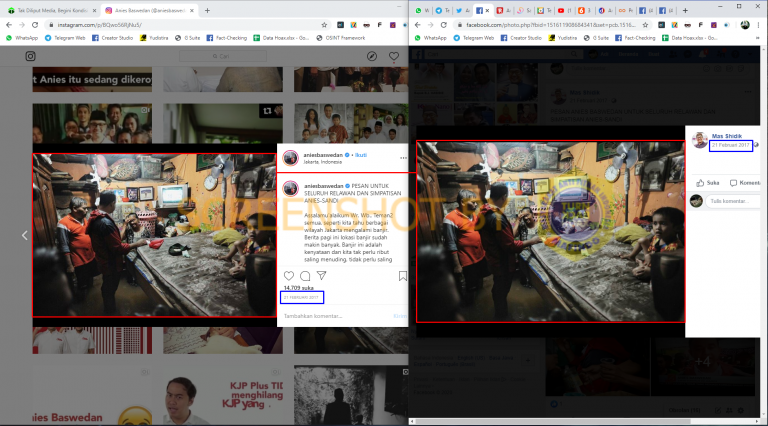Open the three-dot more options of the Instagram post
The width and height of the screenshot is (768, 426).
click(403, 158)
